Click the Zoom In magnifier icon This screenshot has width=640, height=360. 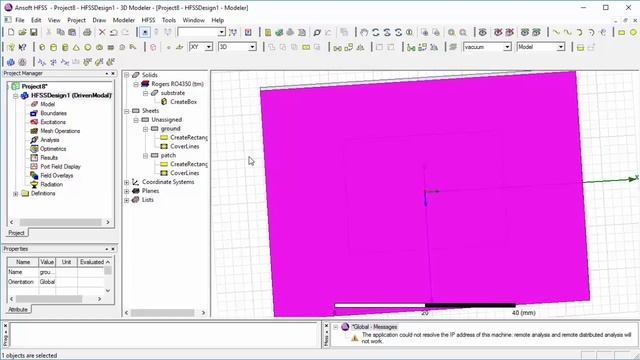pyautogui.click(x=451, y=32)
